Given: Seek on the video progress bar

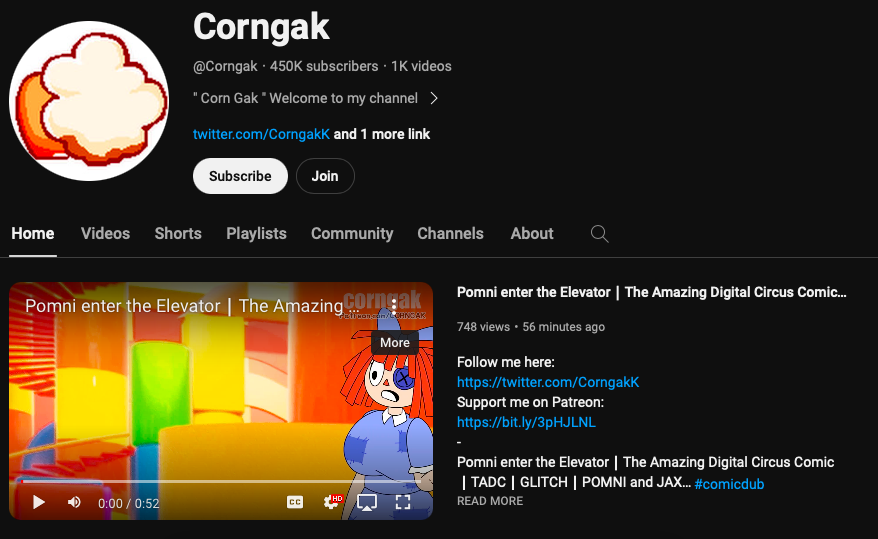Looking at the screenshot, I should [x=221, y=481].
